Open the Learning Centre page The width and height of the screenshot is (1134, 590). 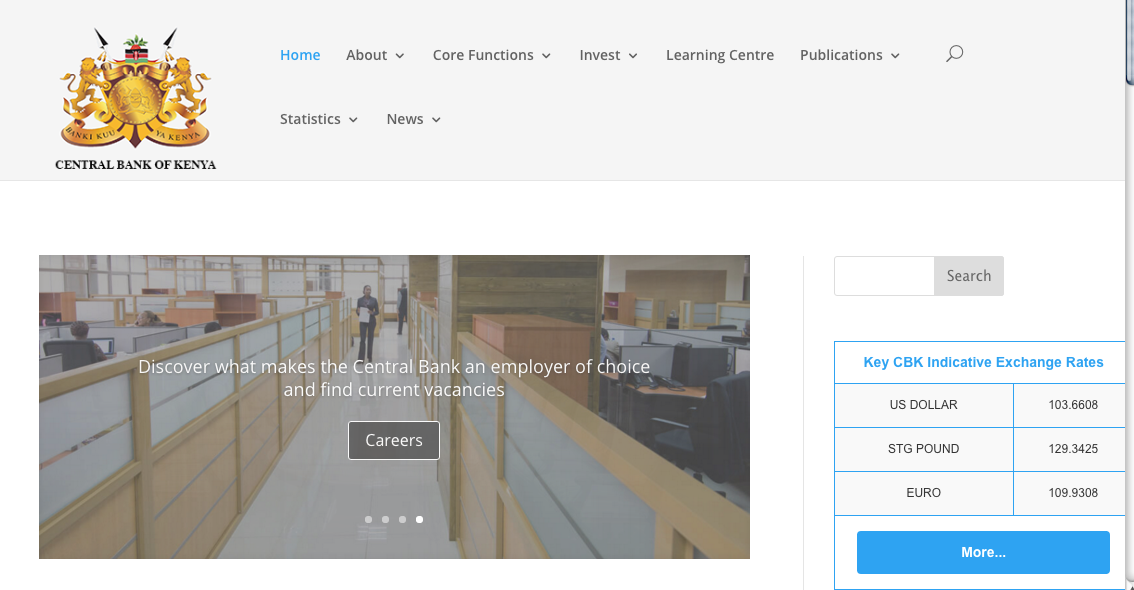(720, 55)
